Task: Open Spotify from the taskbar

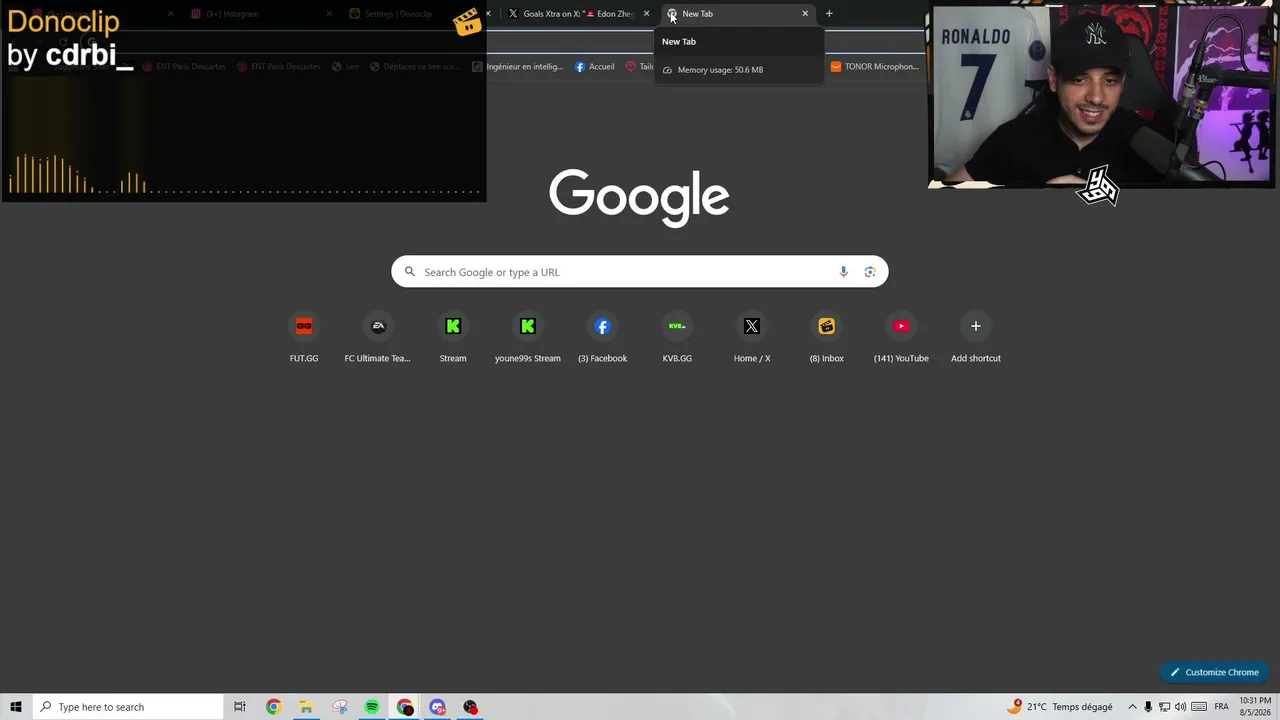Action: click(372, 707)
